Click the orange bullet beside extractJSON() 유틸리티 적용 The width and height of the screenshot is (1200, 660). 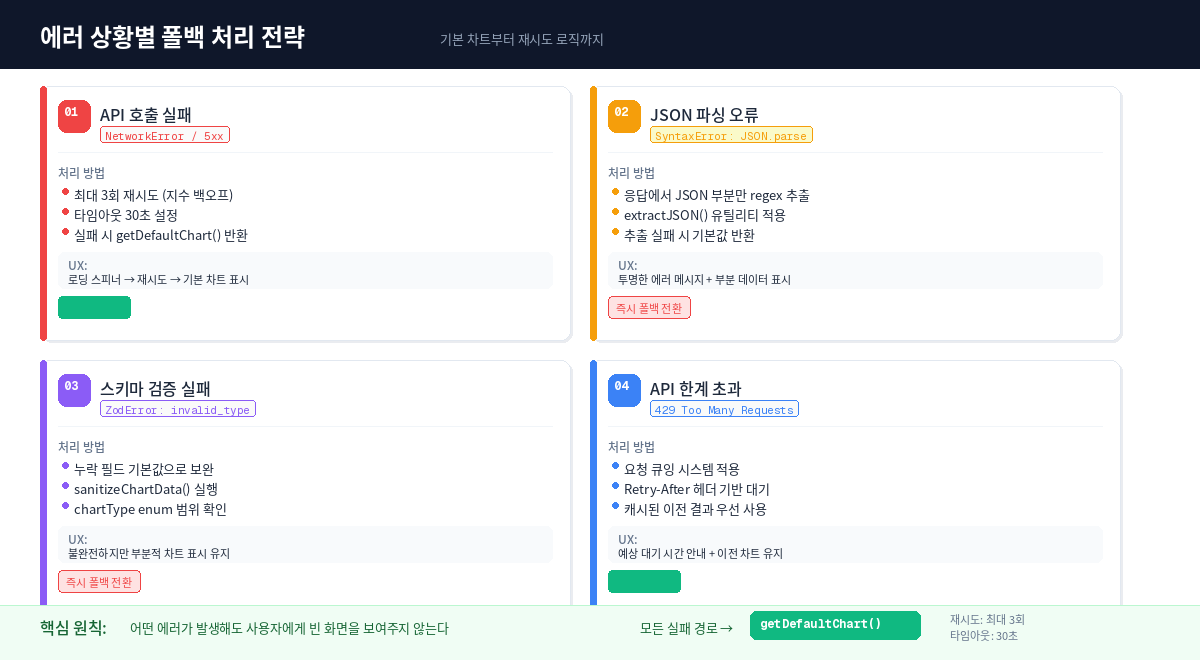tap(616, 213)
